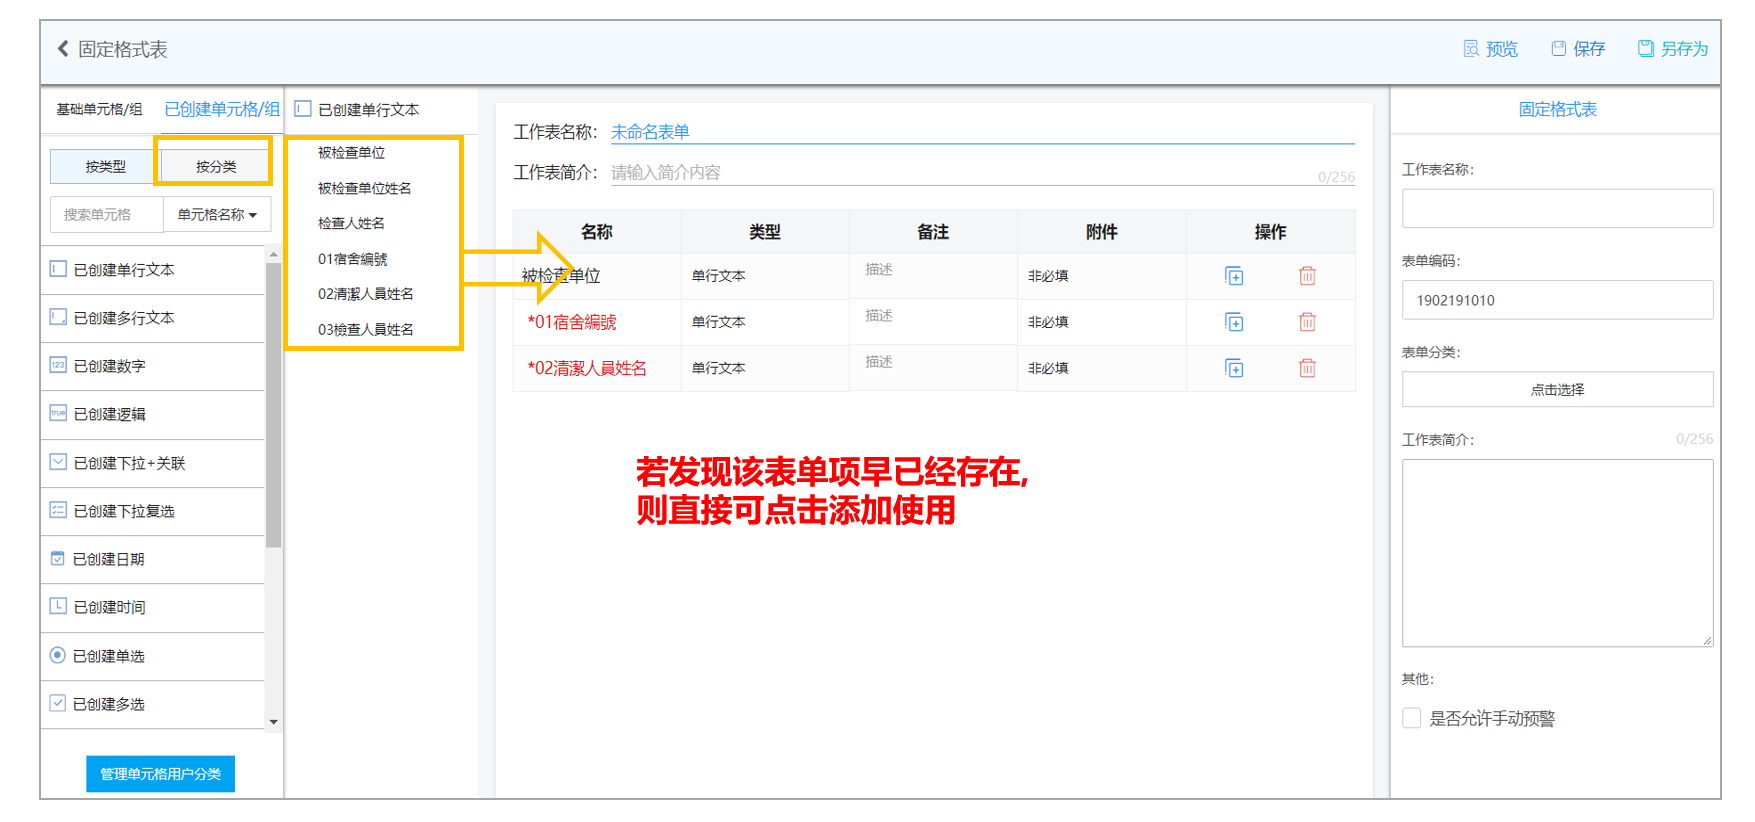Viewport: 1755px width, 822px height.
Task: Click the right panel 工作表简介 textarea
Action: pyautogui.click(x=1557, y=553)
